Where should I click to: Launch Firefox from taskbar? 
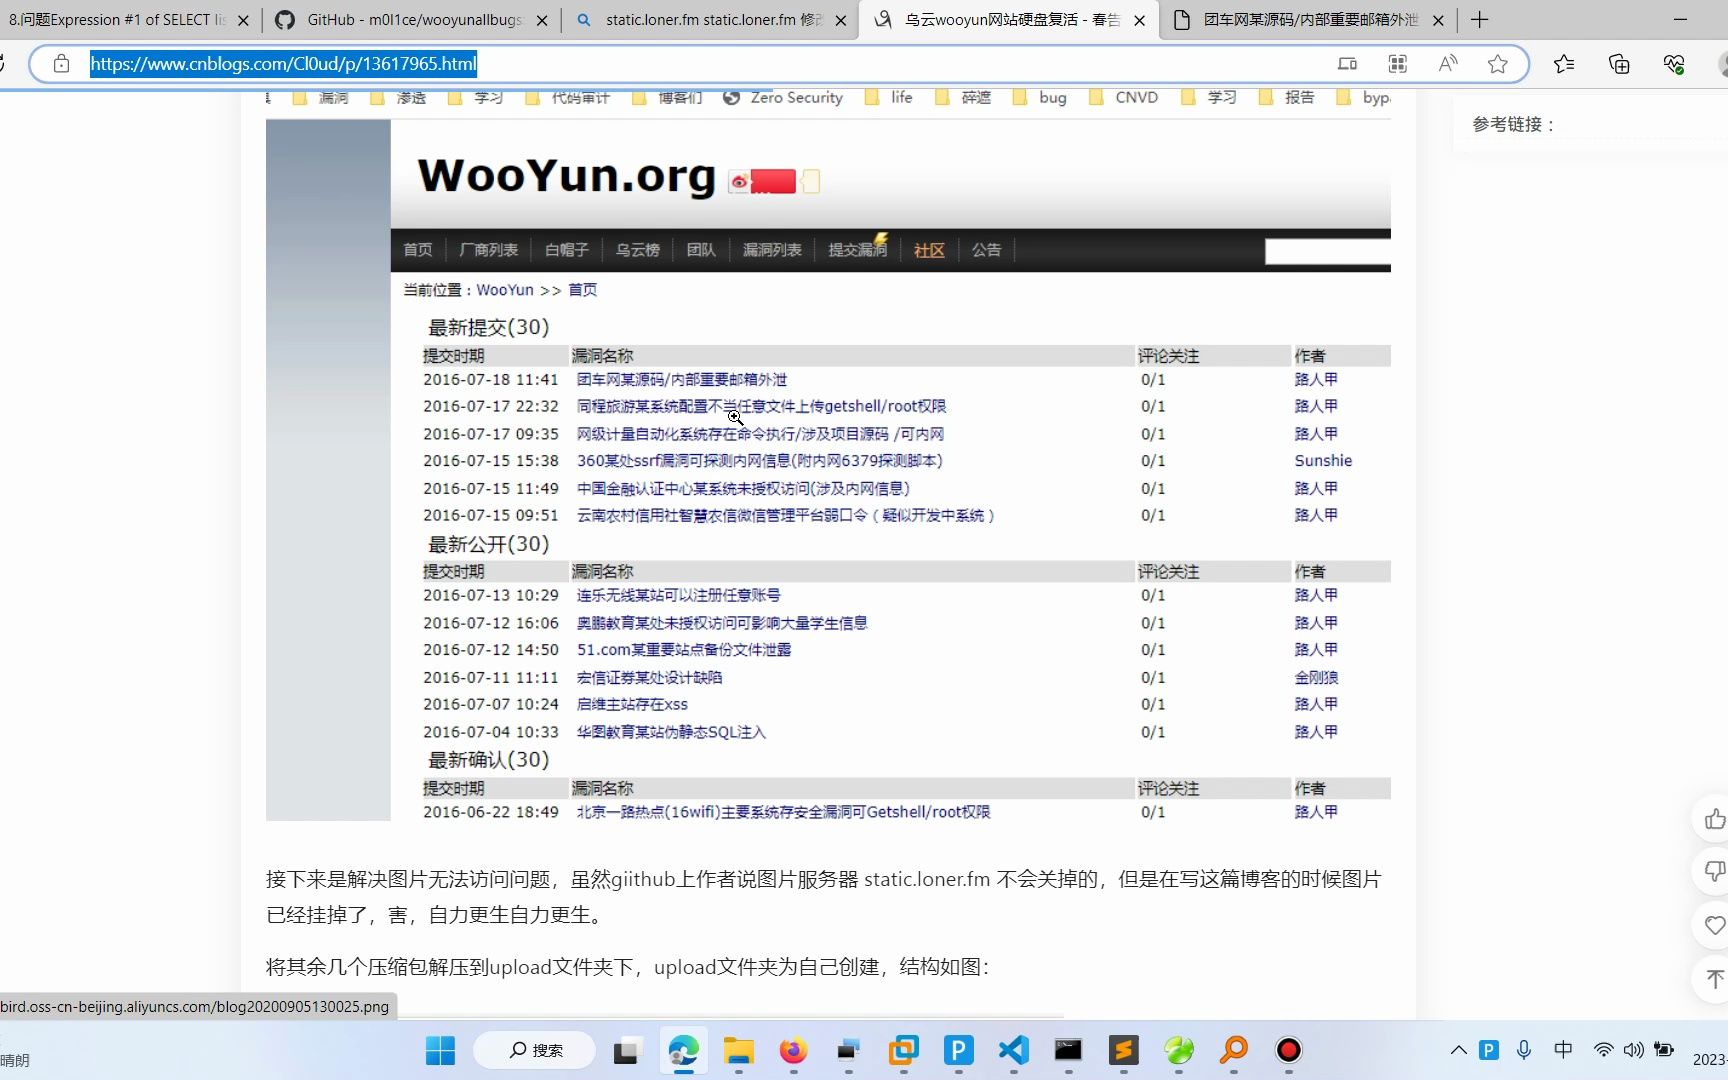[x=793, y=1050]
